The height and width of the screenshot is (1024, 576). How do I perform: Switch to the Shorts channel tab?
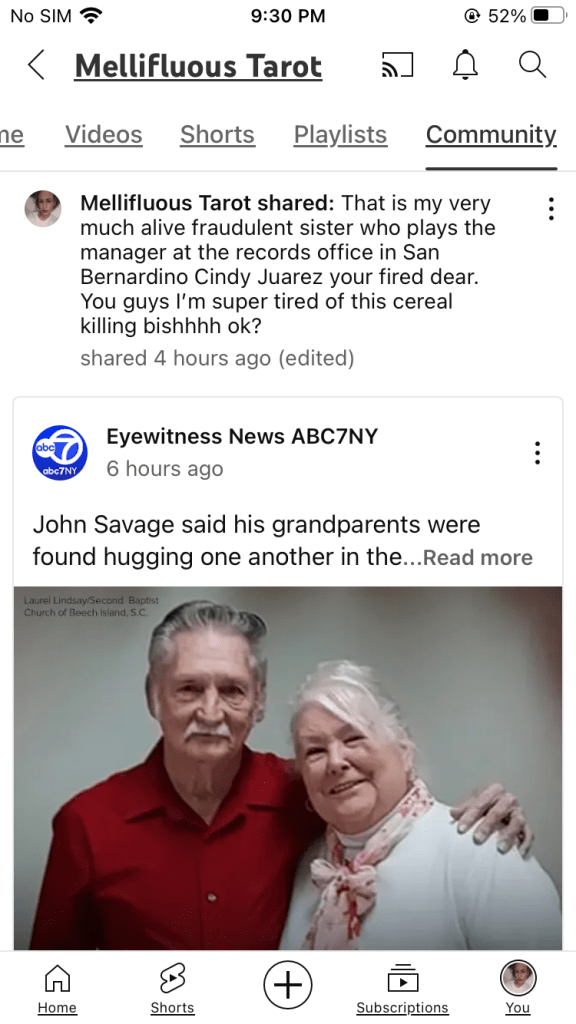click(217, 135)
